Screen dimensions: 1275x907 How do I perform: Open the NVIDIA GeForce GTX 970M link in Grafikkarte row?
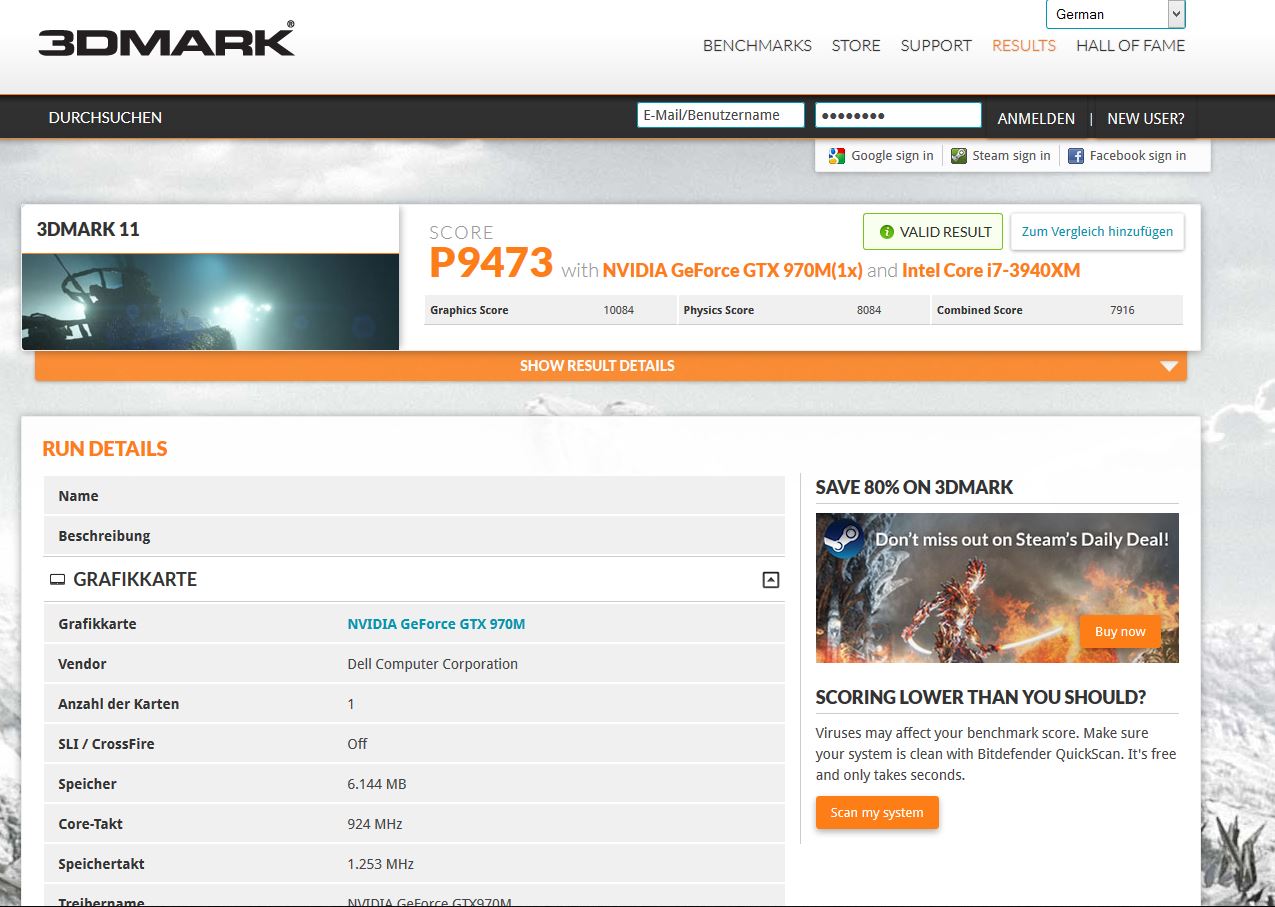pos(436,624)
